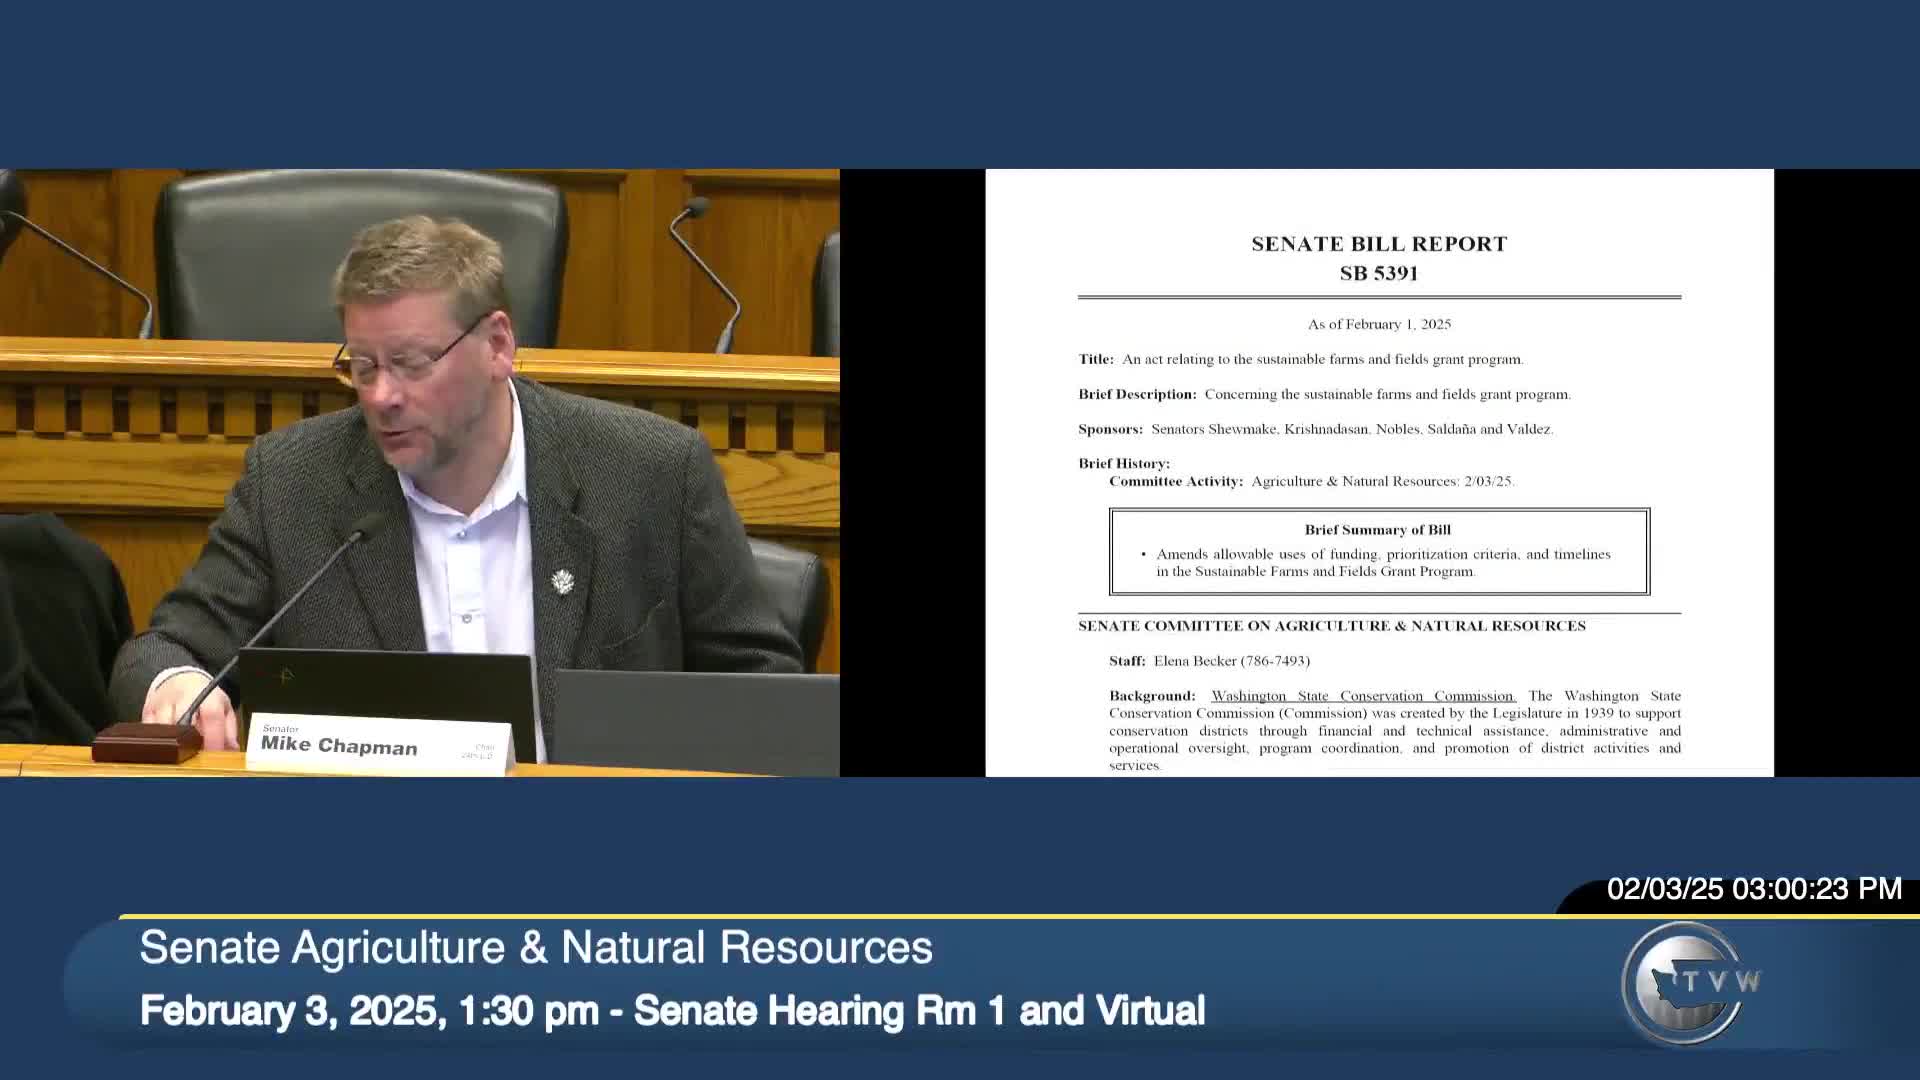The width and height of the screenshot is (1920, 1080).
Task: Click the Staff Elena Becker line
Action: 1209,661
